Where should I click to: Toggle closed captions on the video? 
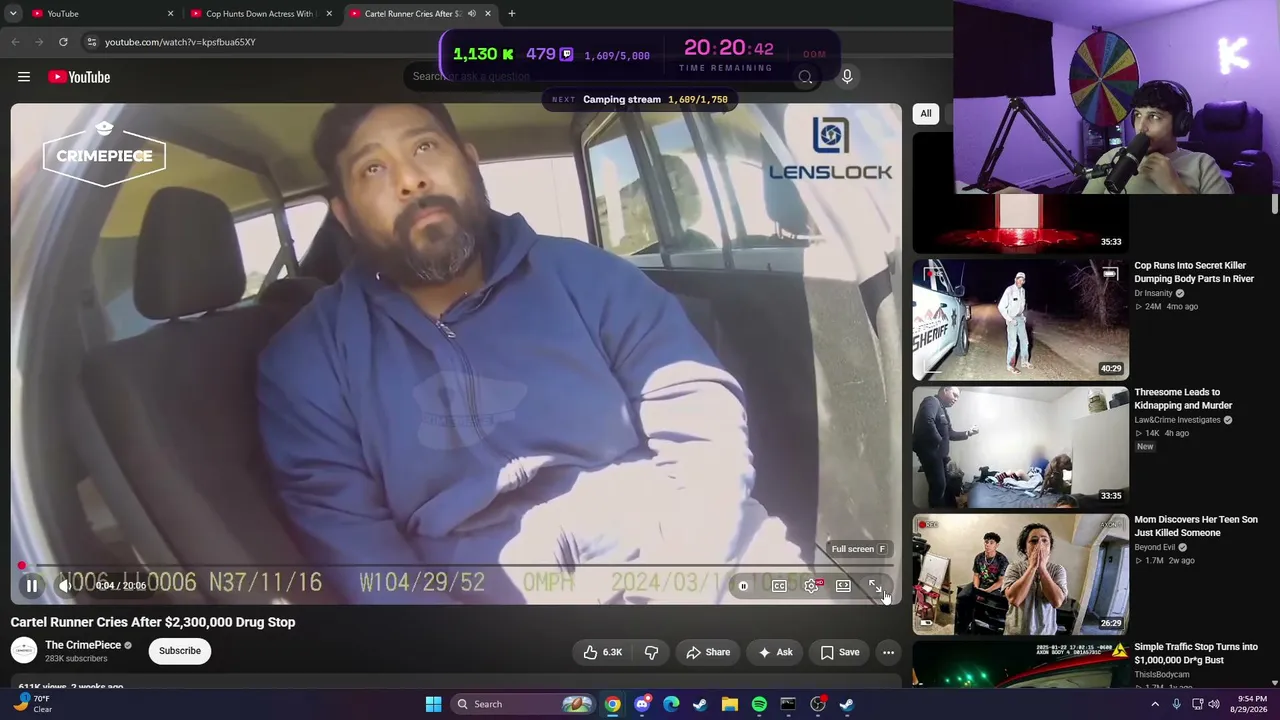pos(779,586)
